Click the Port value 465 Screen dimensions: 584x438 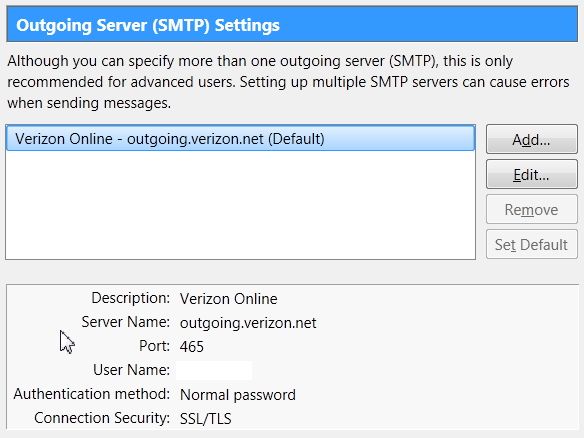point(191,346)
